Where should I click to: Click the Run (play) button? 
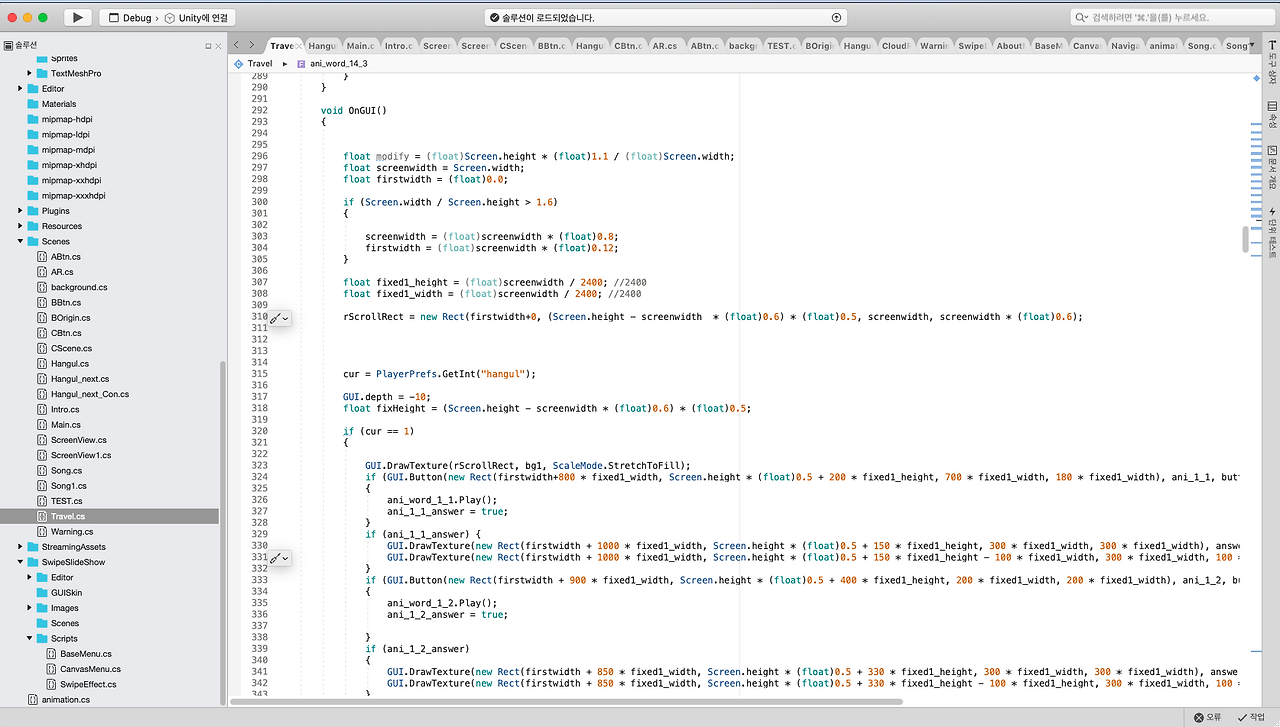tap(78, 17)
